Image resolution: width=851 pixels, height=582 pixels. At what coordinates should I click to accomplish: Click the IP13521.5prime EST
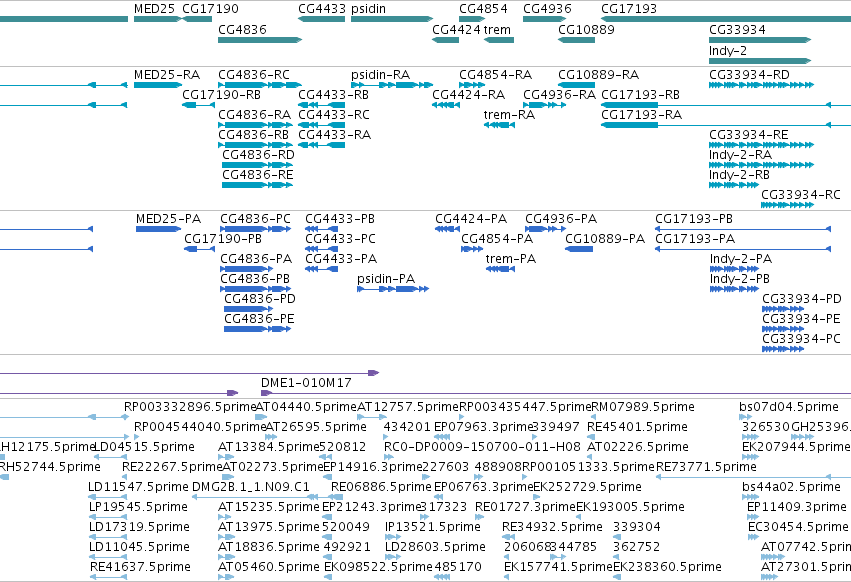[393, 536]
